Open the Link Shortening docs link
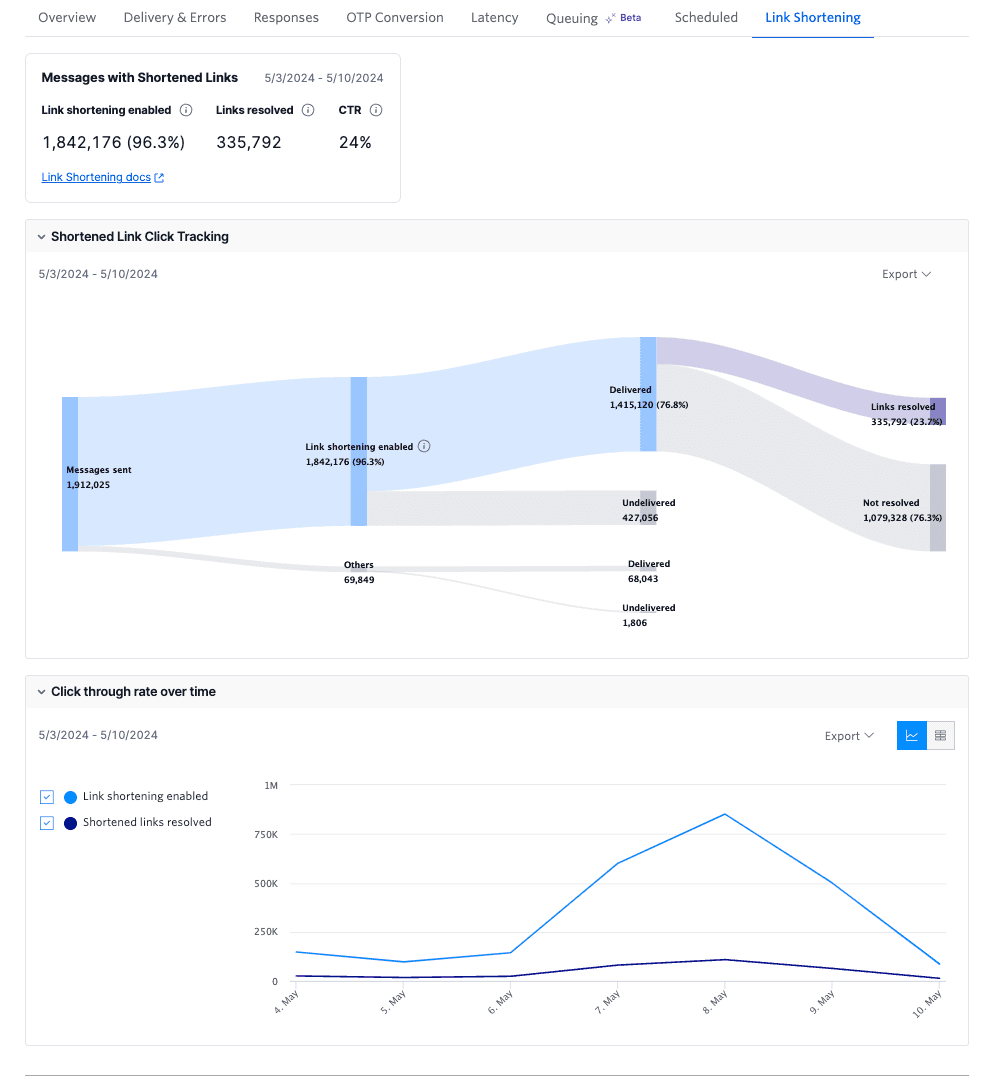The height and width of the screenshot is (1086, 992). tap(96, 177)
